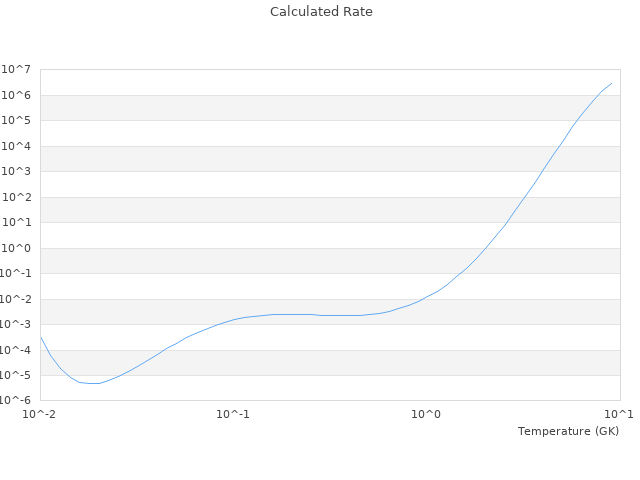Select the 10^2 y-axis tick label
Screen dimensions: 640x480
tap(17, 197)
